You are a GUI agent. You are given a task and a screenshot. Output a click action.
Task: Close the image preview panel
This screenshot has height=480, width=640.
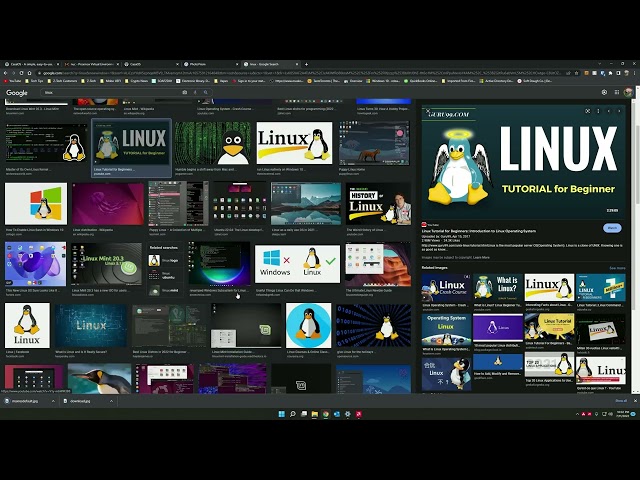(x=427, y=111)
